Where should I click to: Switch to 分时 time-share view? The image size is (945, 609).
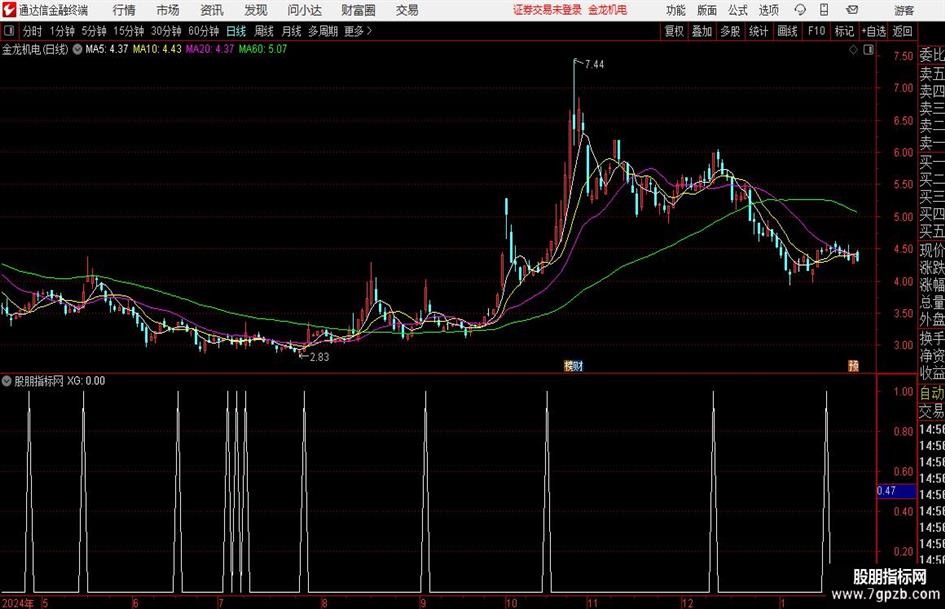click(x=33, y=31)
